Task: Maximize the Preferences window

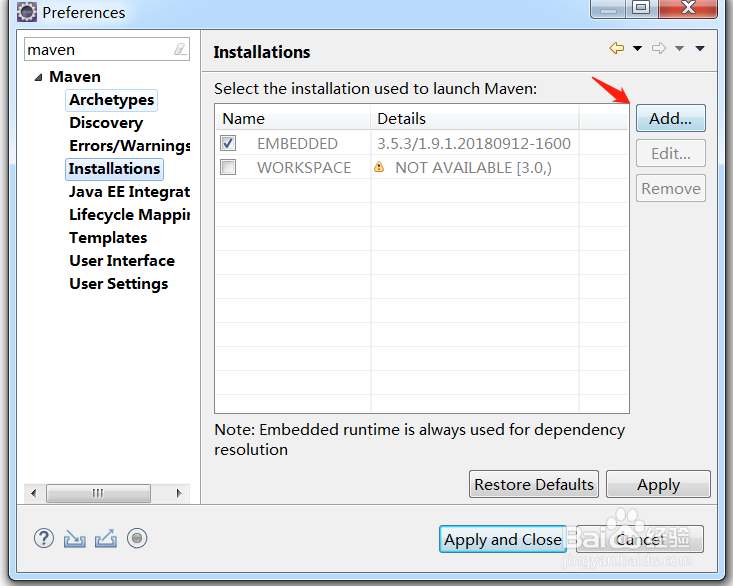Action: tap(641, 7)
